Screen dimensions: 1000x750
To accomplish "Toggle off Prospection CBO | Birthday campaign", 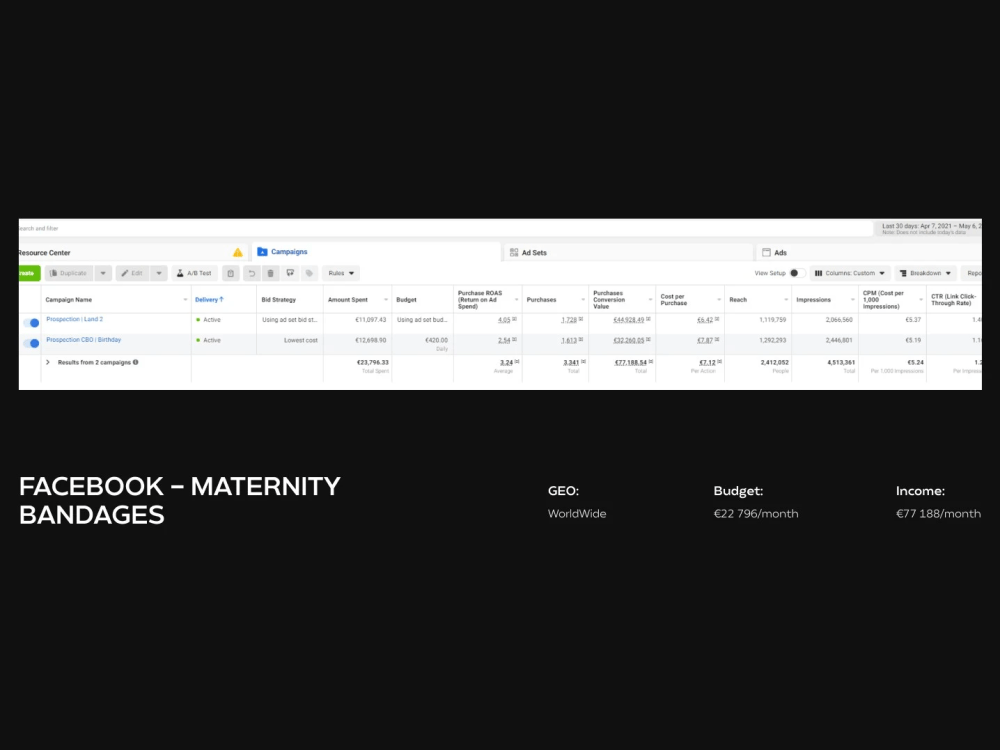I will coord(31,343).
